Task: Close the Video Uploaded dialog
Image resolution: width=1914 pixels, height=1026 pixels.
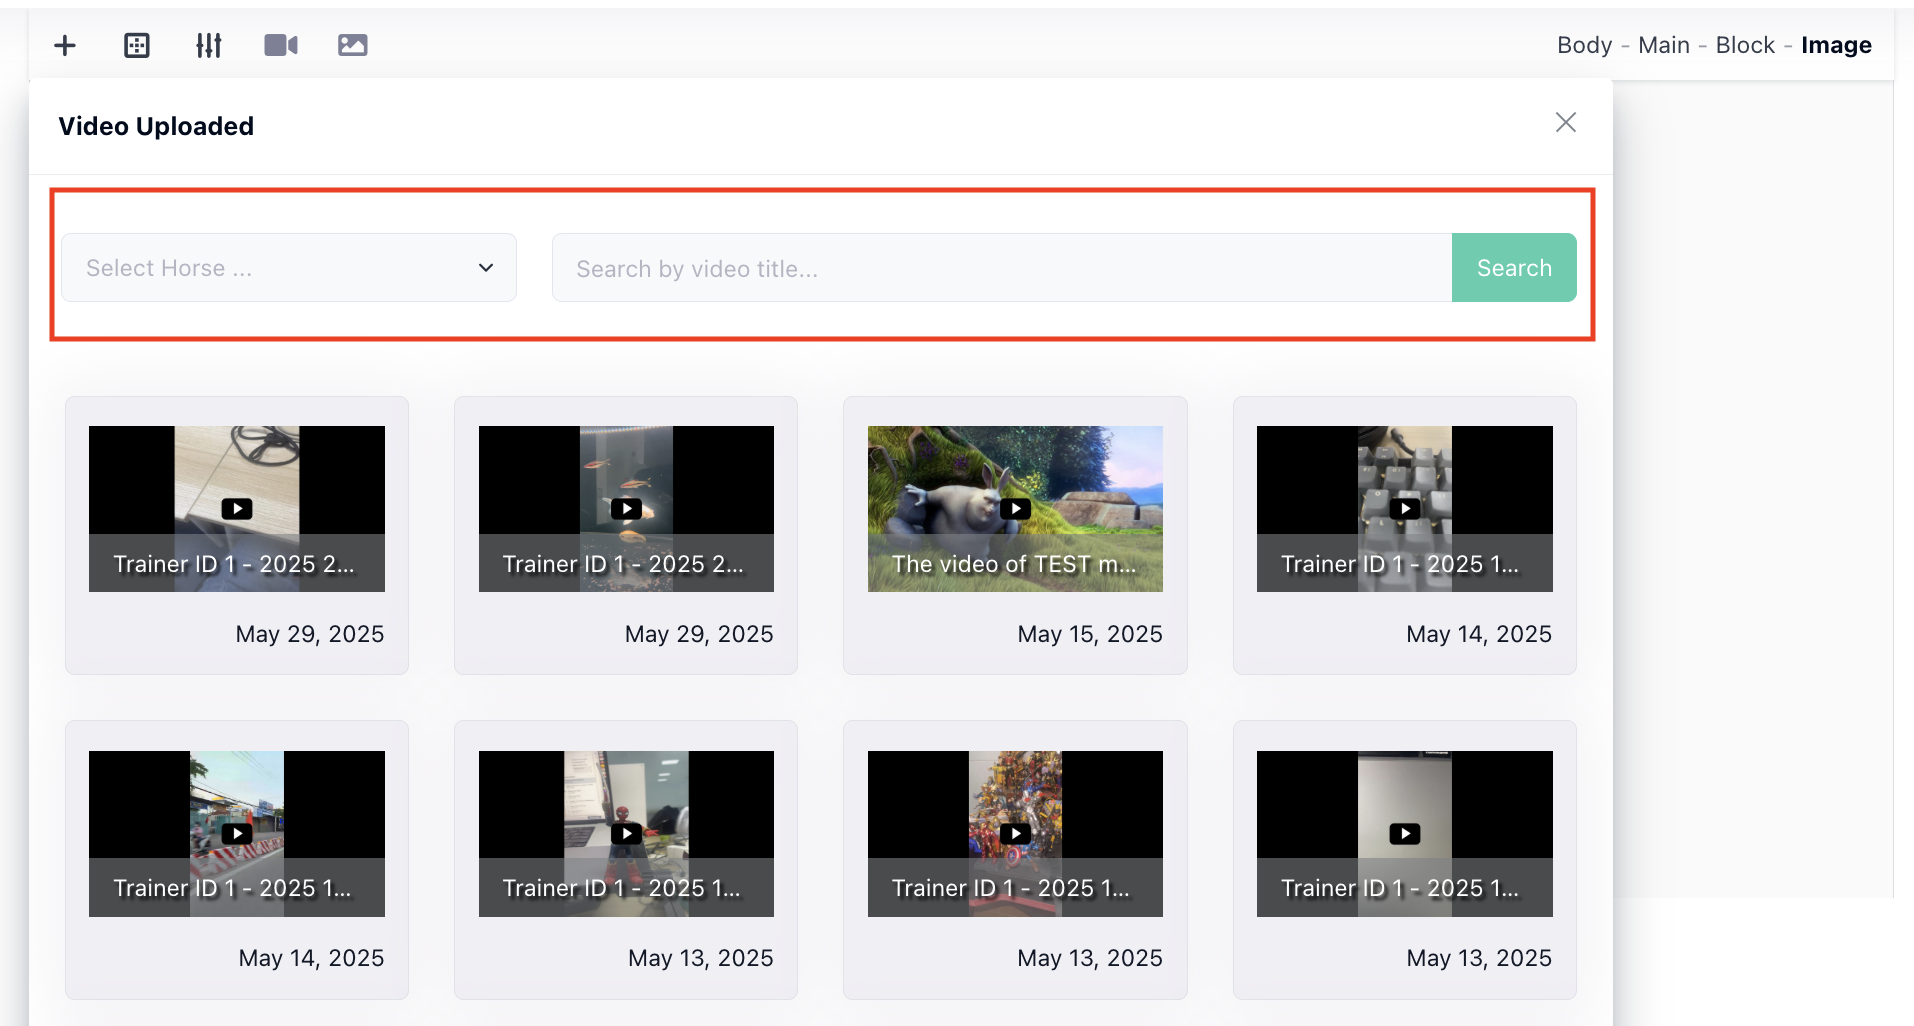Action: (x=1565, y=122)
